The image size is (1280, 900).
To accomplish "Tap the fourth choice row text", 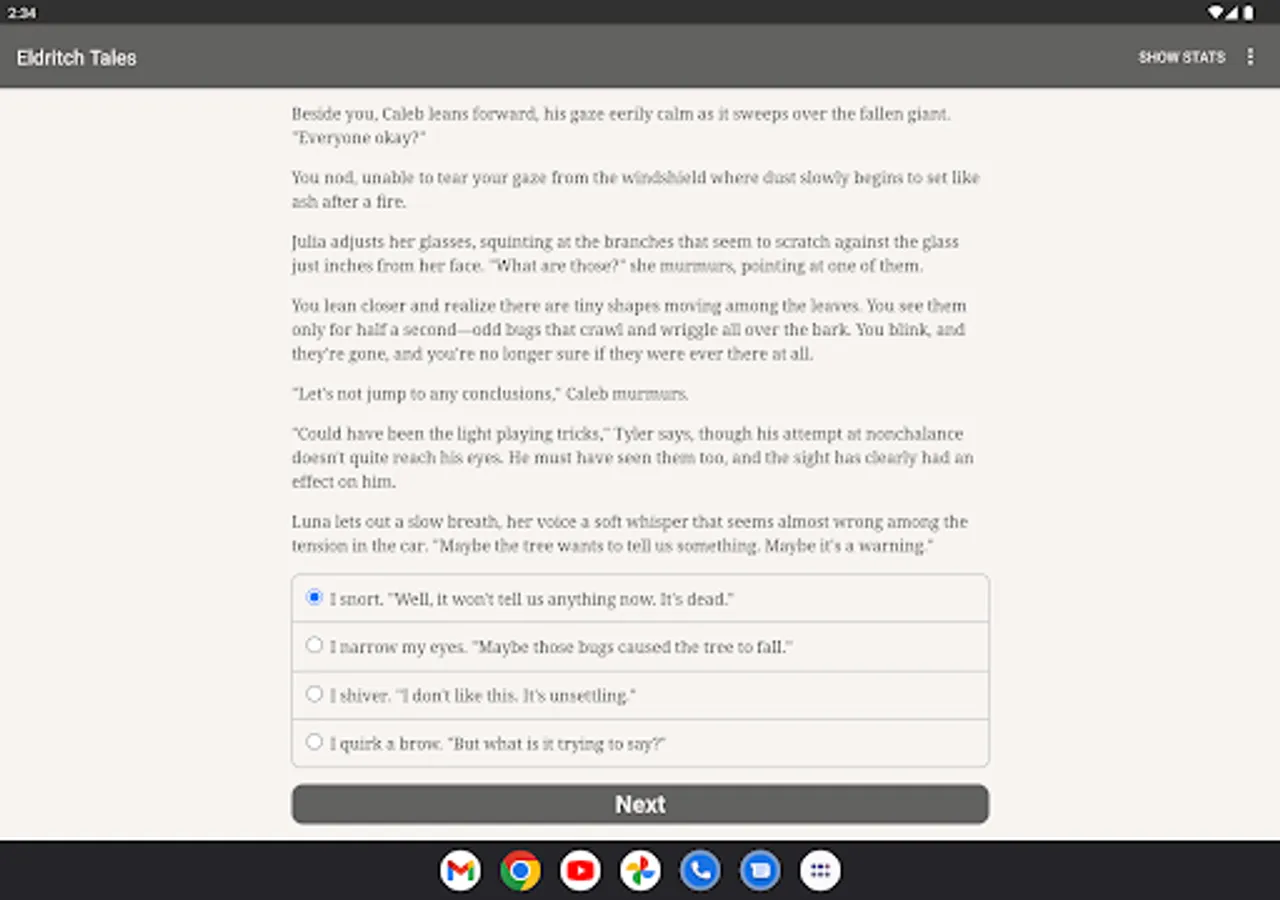I will pyautogui.click(x=500, y=743).
